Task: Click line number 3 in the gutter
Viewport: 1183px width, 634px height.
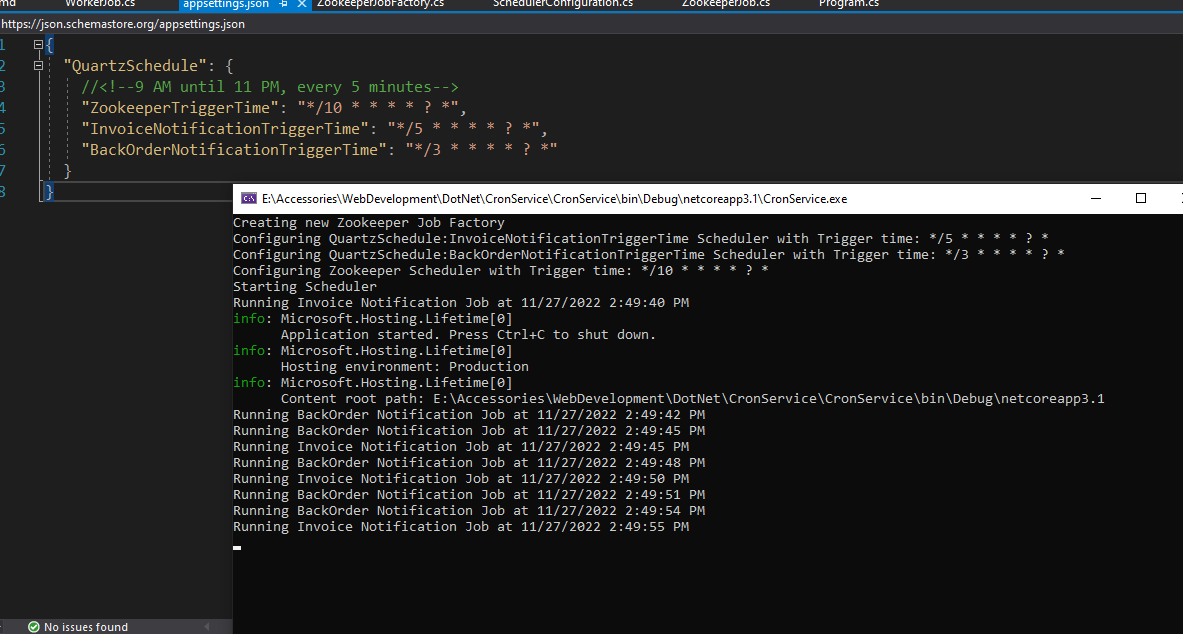Action: (x=8, y=86)
